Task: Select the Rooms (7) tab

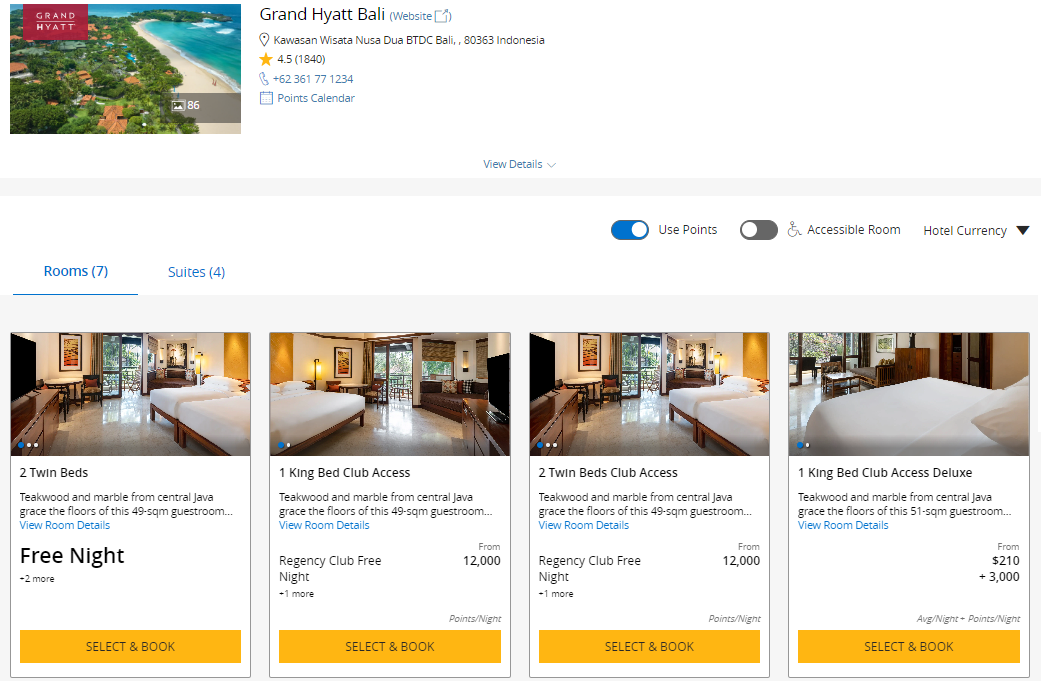Action: 75,271
